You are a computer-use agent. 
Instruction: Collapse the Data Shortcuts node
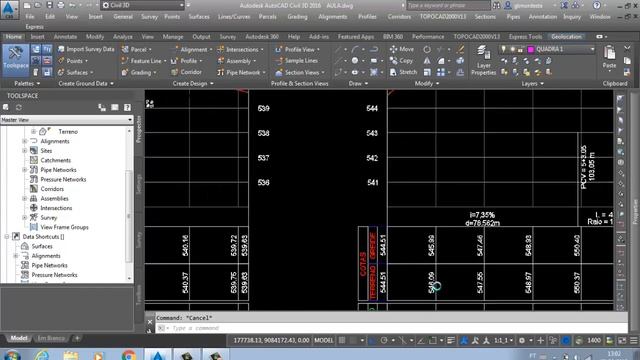pyautogui.click(x=7, y=237)
